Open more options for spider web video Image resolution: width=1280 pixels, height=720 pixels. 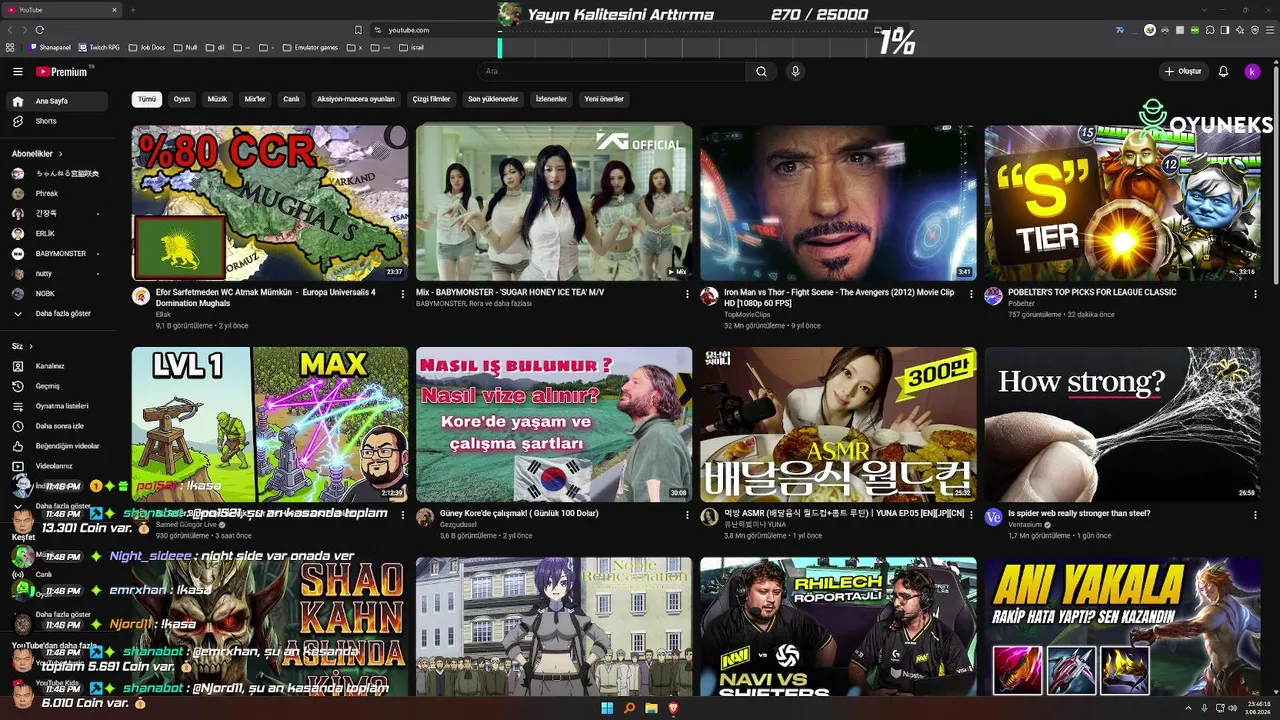(x=1255, y=515)
